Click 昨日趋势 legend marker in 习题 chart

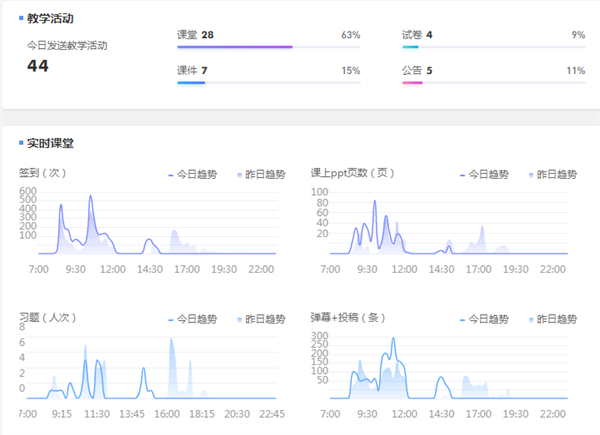tap(240, 319)
